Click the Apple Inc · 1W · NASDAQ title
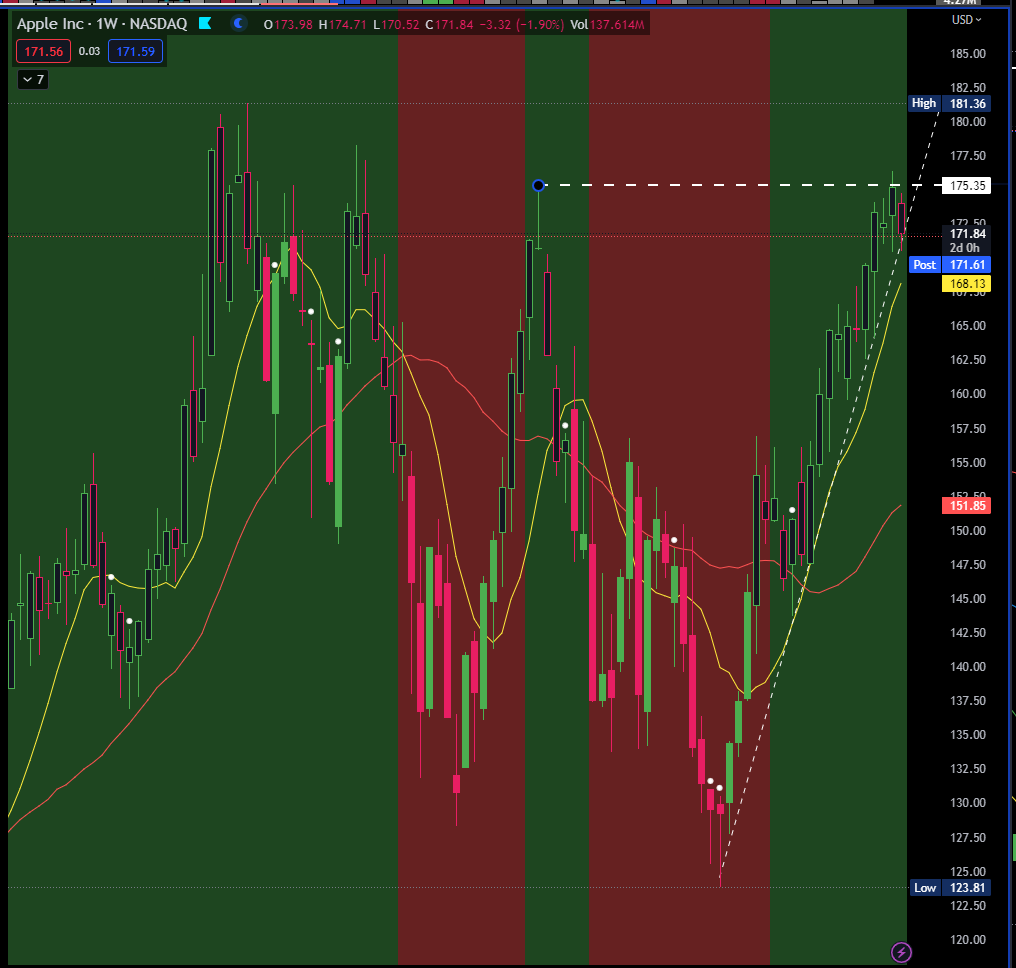 pyautogui.click(x=102, y=24)
